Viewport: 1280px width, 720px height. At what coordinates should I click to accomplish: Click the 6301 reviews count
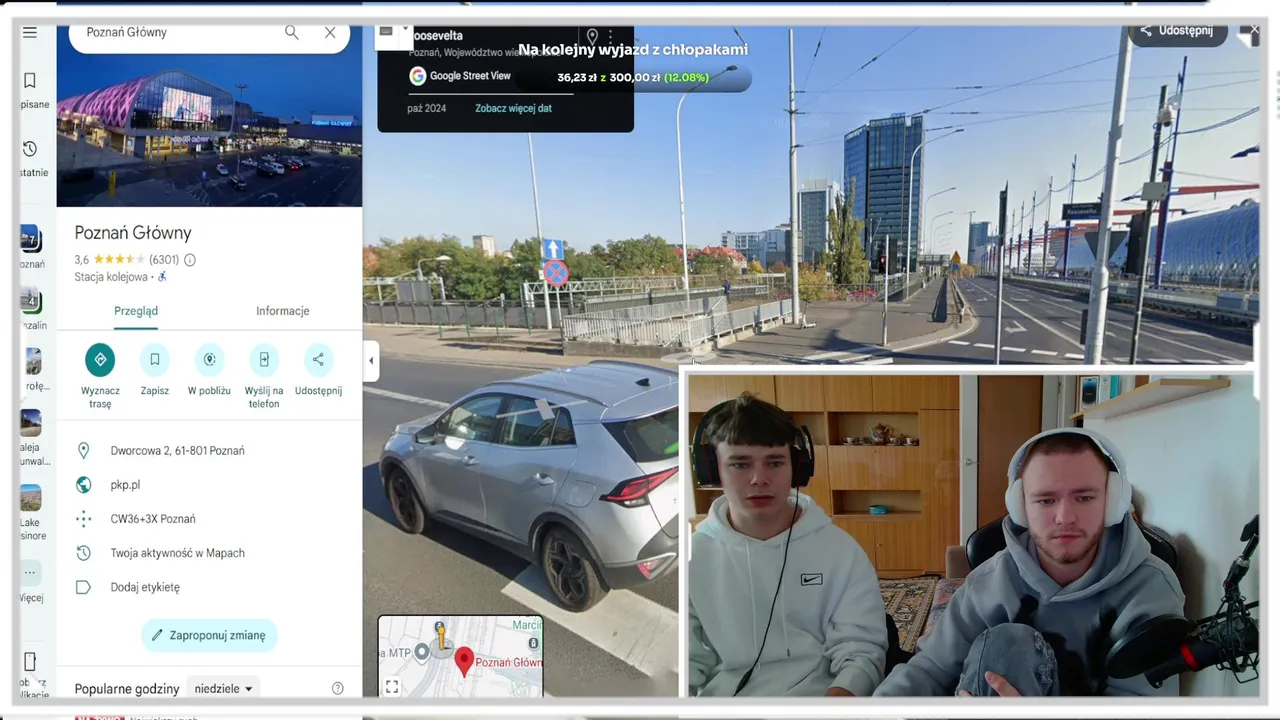pos(164,260)
